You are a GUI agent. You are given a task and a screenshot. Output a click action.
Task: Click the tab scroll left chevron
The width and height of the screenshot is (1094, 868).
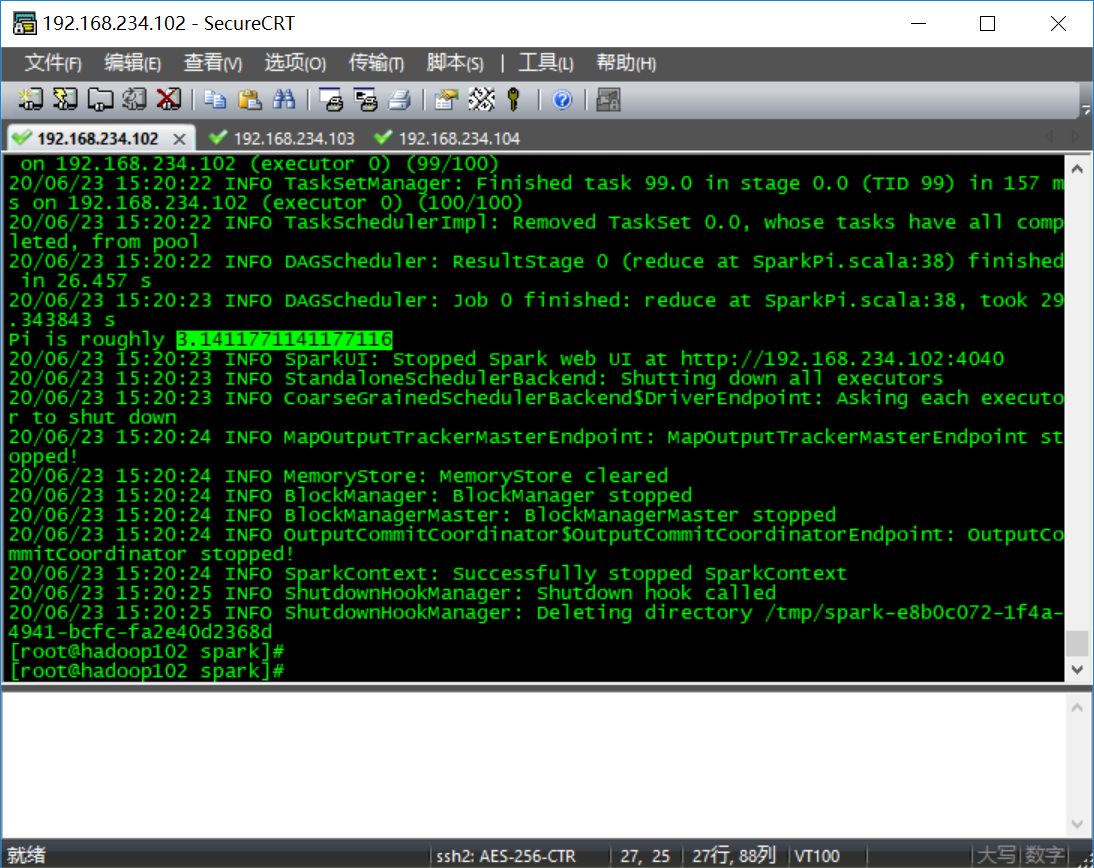click(1049, 137)
